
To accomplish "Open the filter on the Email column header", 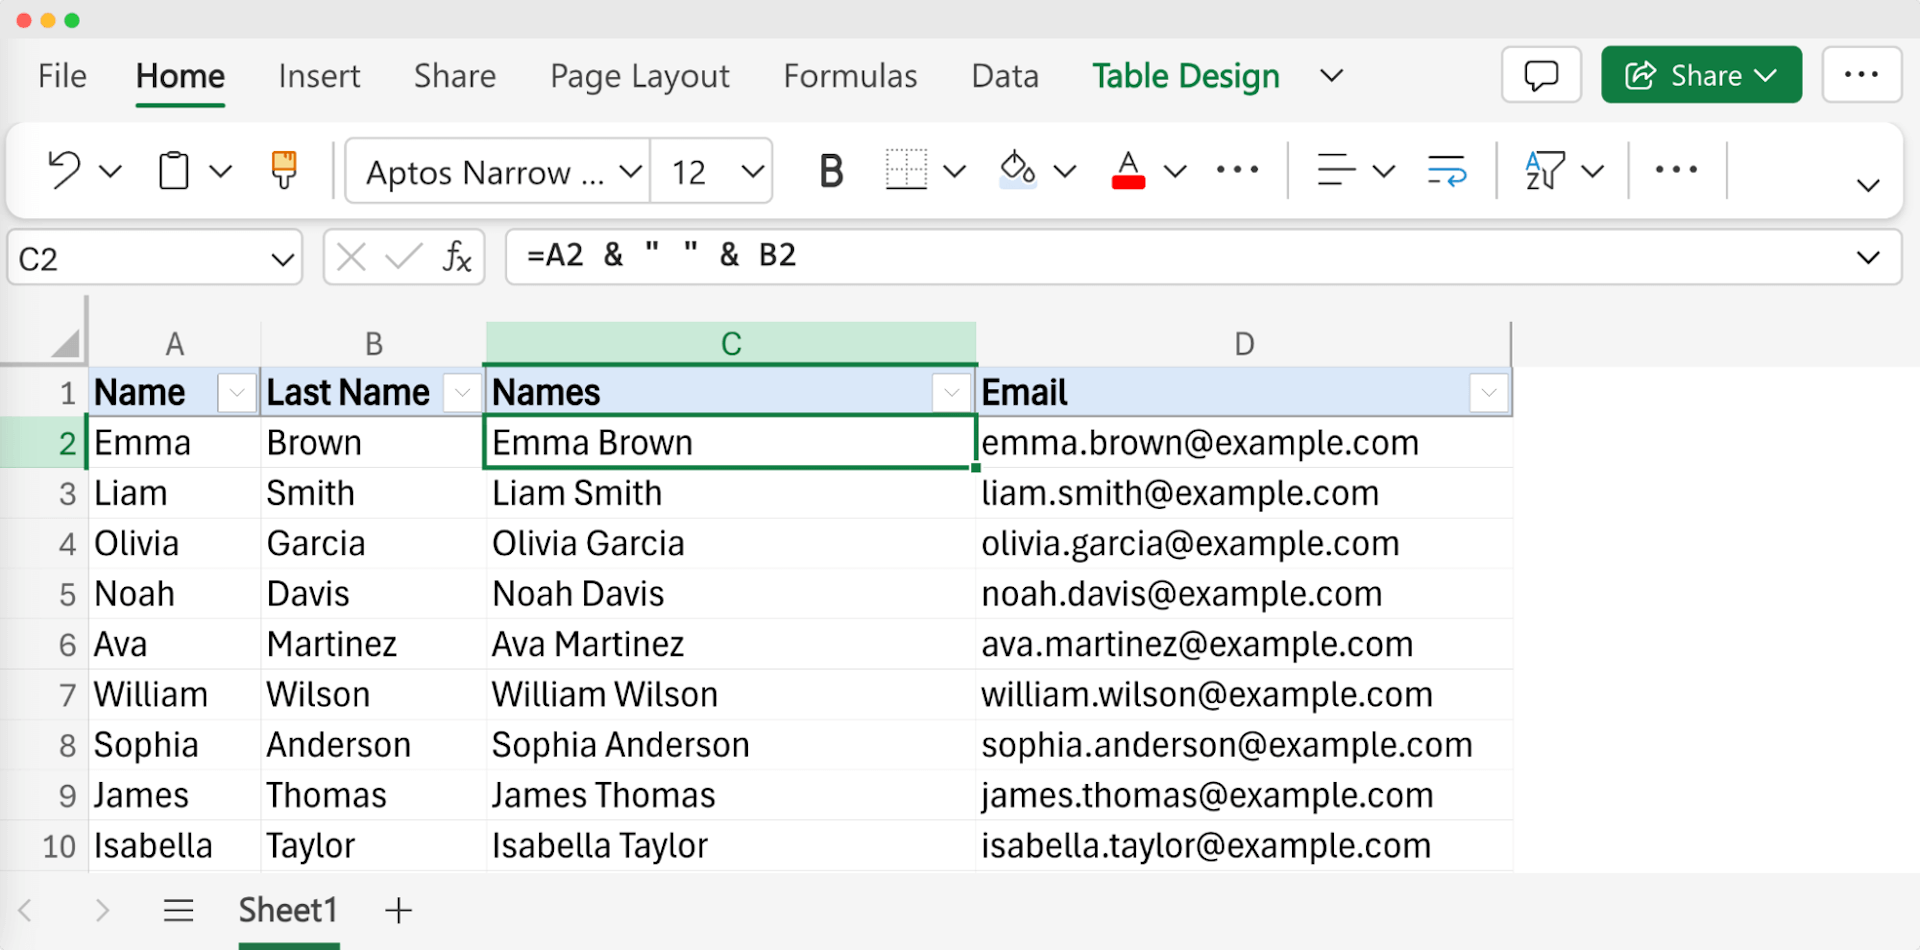I will tap(1488, 392).
